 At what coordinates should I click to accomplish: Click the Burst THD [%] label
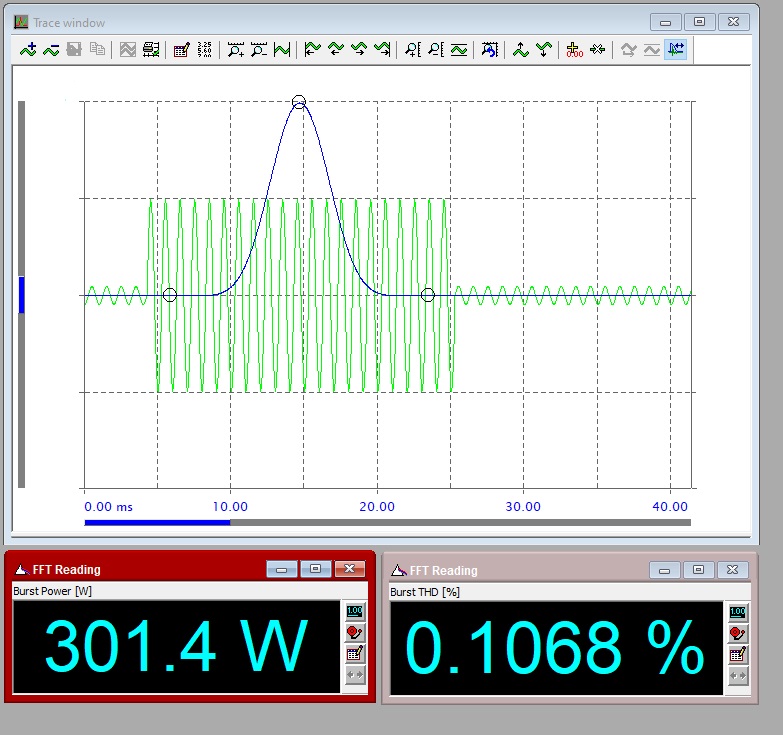(x=424, y=592)
